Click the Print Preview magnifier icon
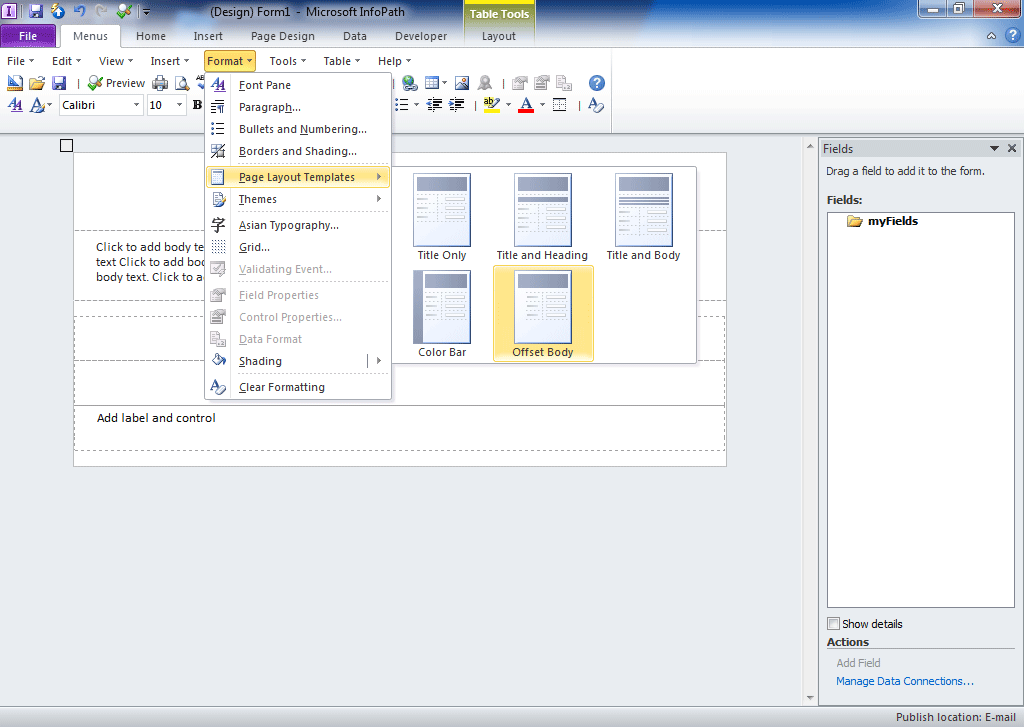Image resolution: width=1024 pixels, height=727 pixels. tap(182, 83)
